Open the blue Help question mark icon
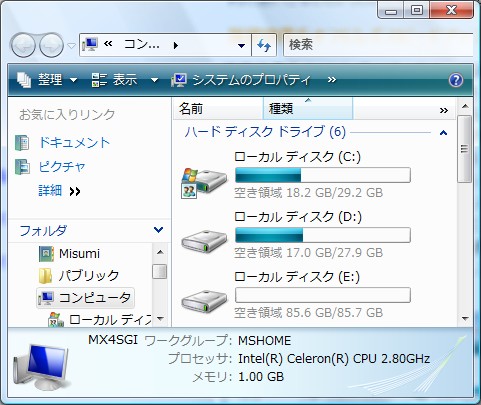Viewport: 481px width, 405px height. coord(456,80)
